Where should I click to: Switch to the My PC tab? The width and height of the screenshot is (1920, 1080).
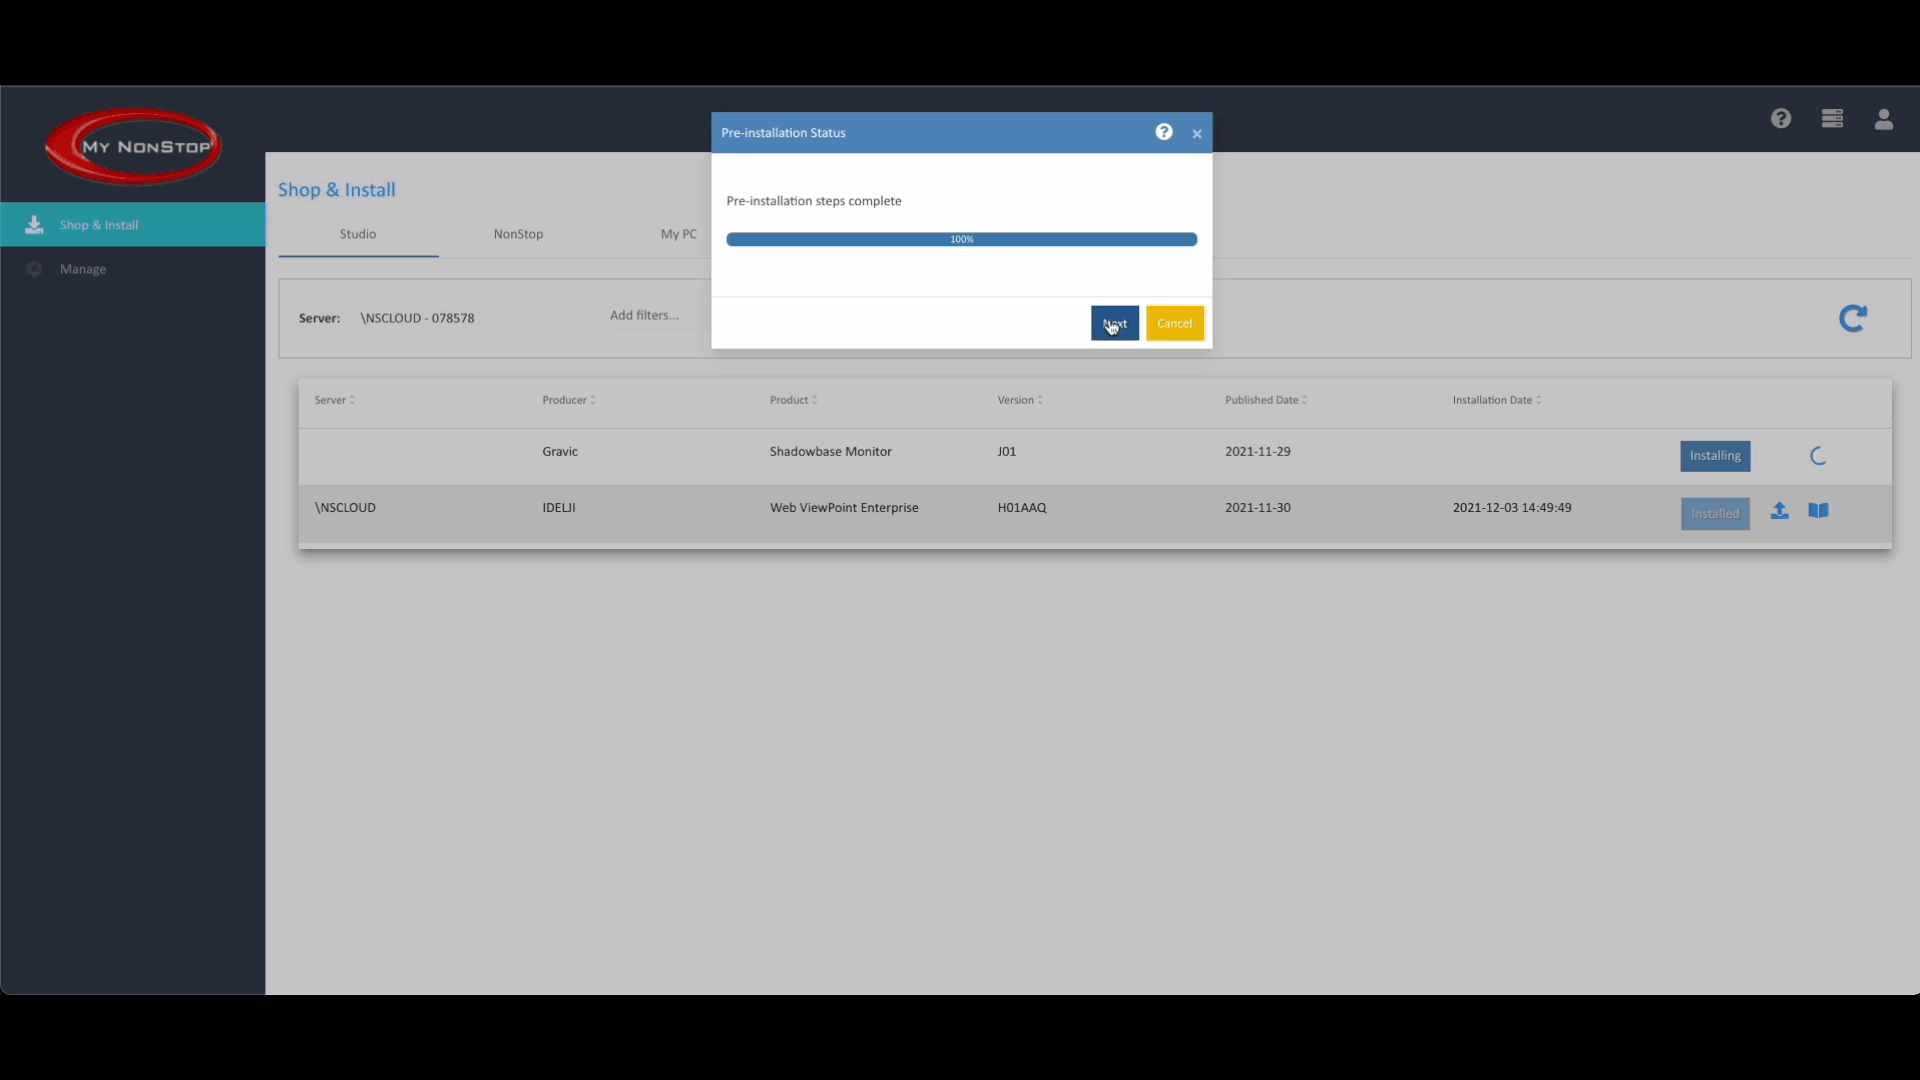pyautogui.click(x=678, y=234)
